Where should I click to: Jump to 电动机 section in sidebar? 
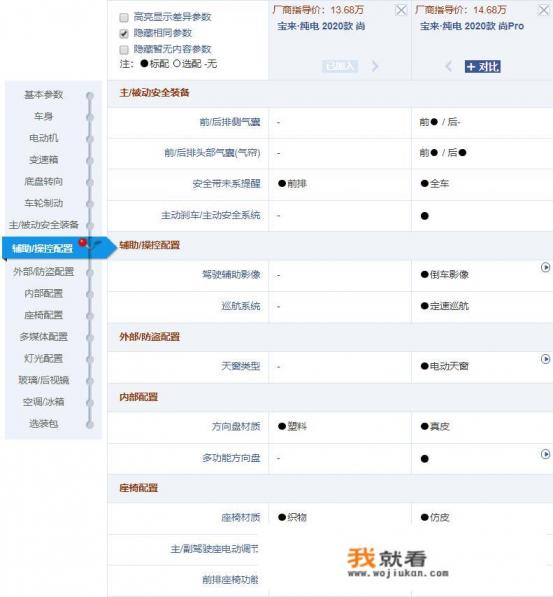43,138
